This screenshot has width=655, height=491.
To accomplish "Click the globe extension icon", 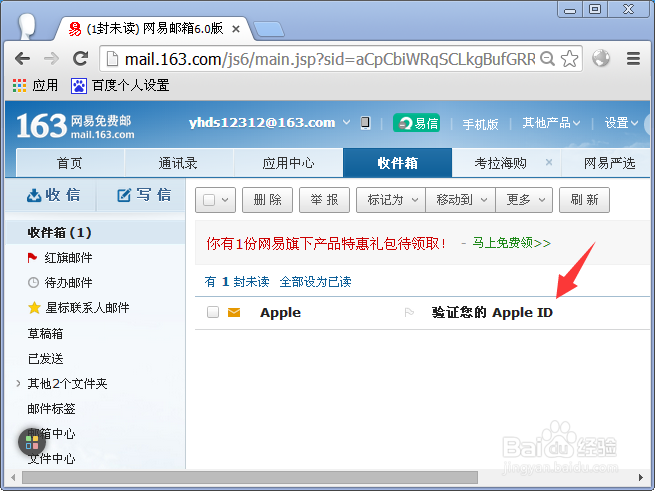I will pyautogui.click(x=601, y=59).
